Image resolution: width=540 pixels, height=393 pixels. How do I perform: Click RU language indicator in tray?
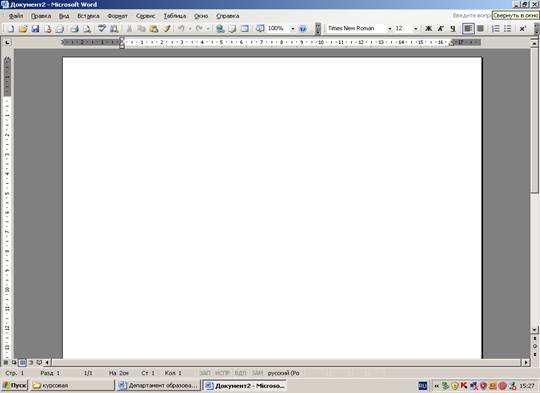coord(423,386)
